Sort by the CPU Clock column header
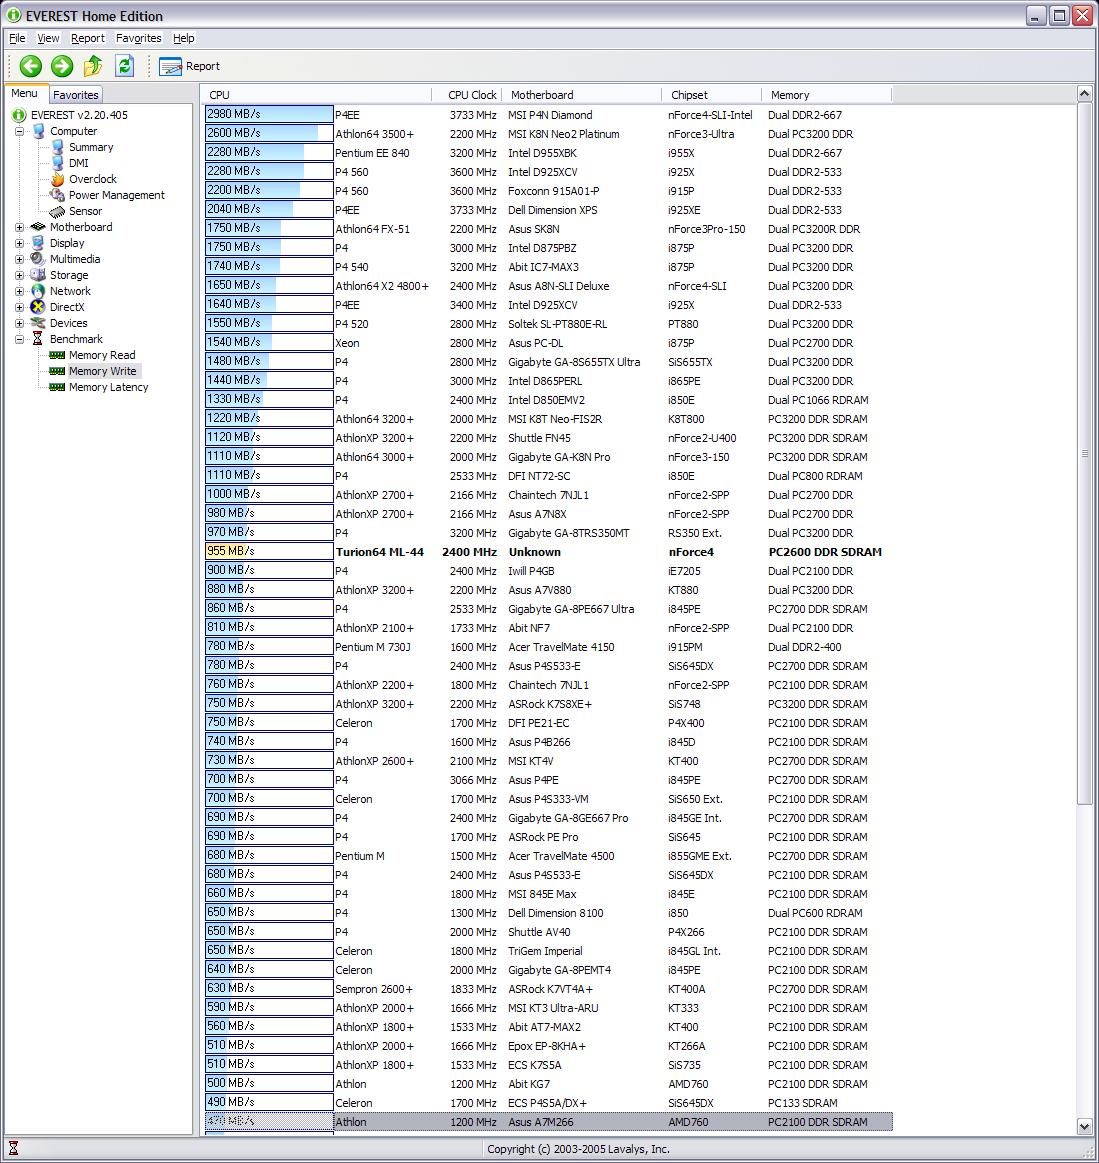This screenshot has height=1163, width=1099. point(466,95)
